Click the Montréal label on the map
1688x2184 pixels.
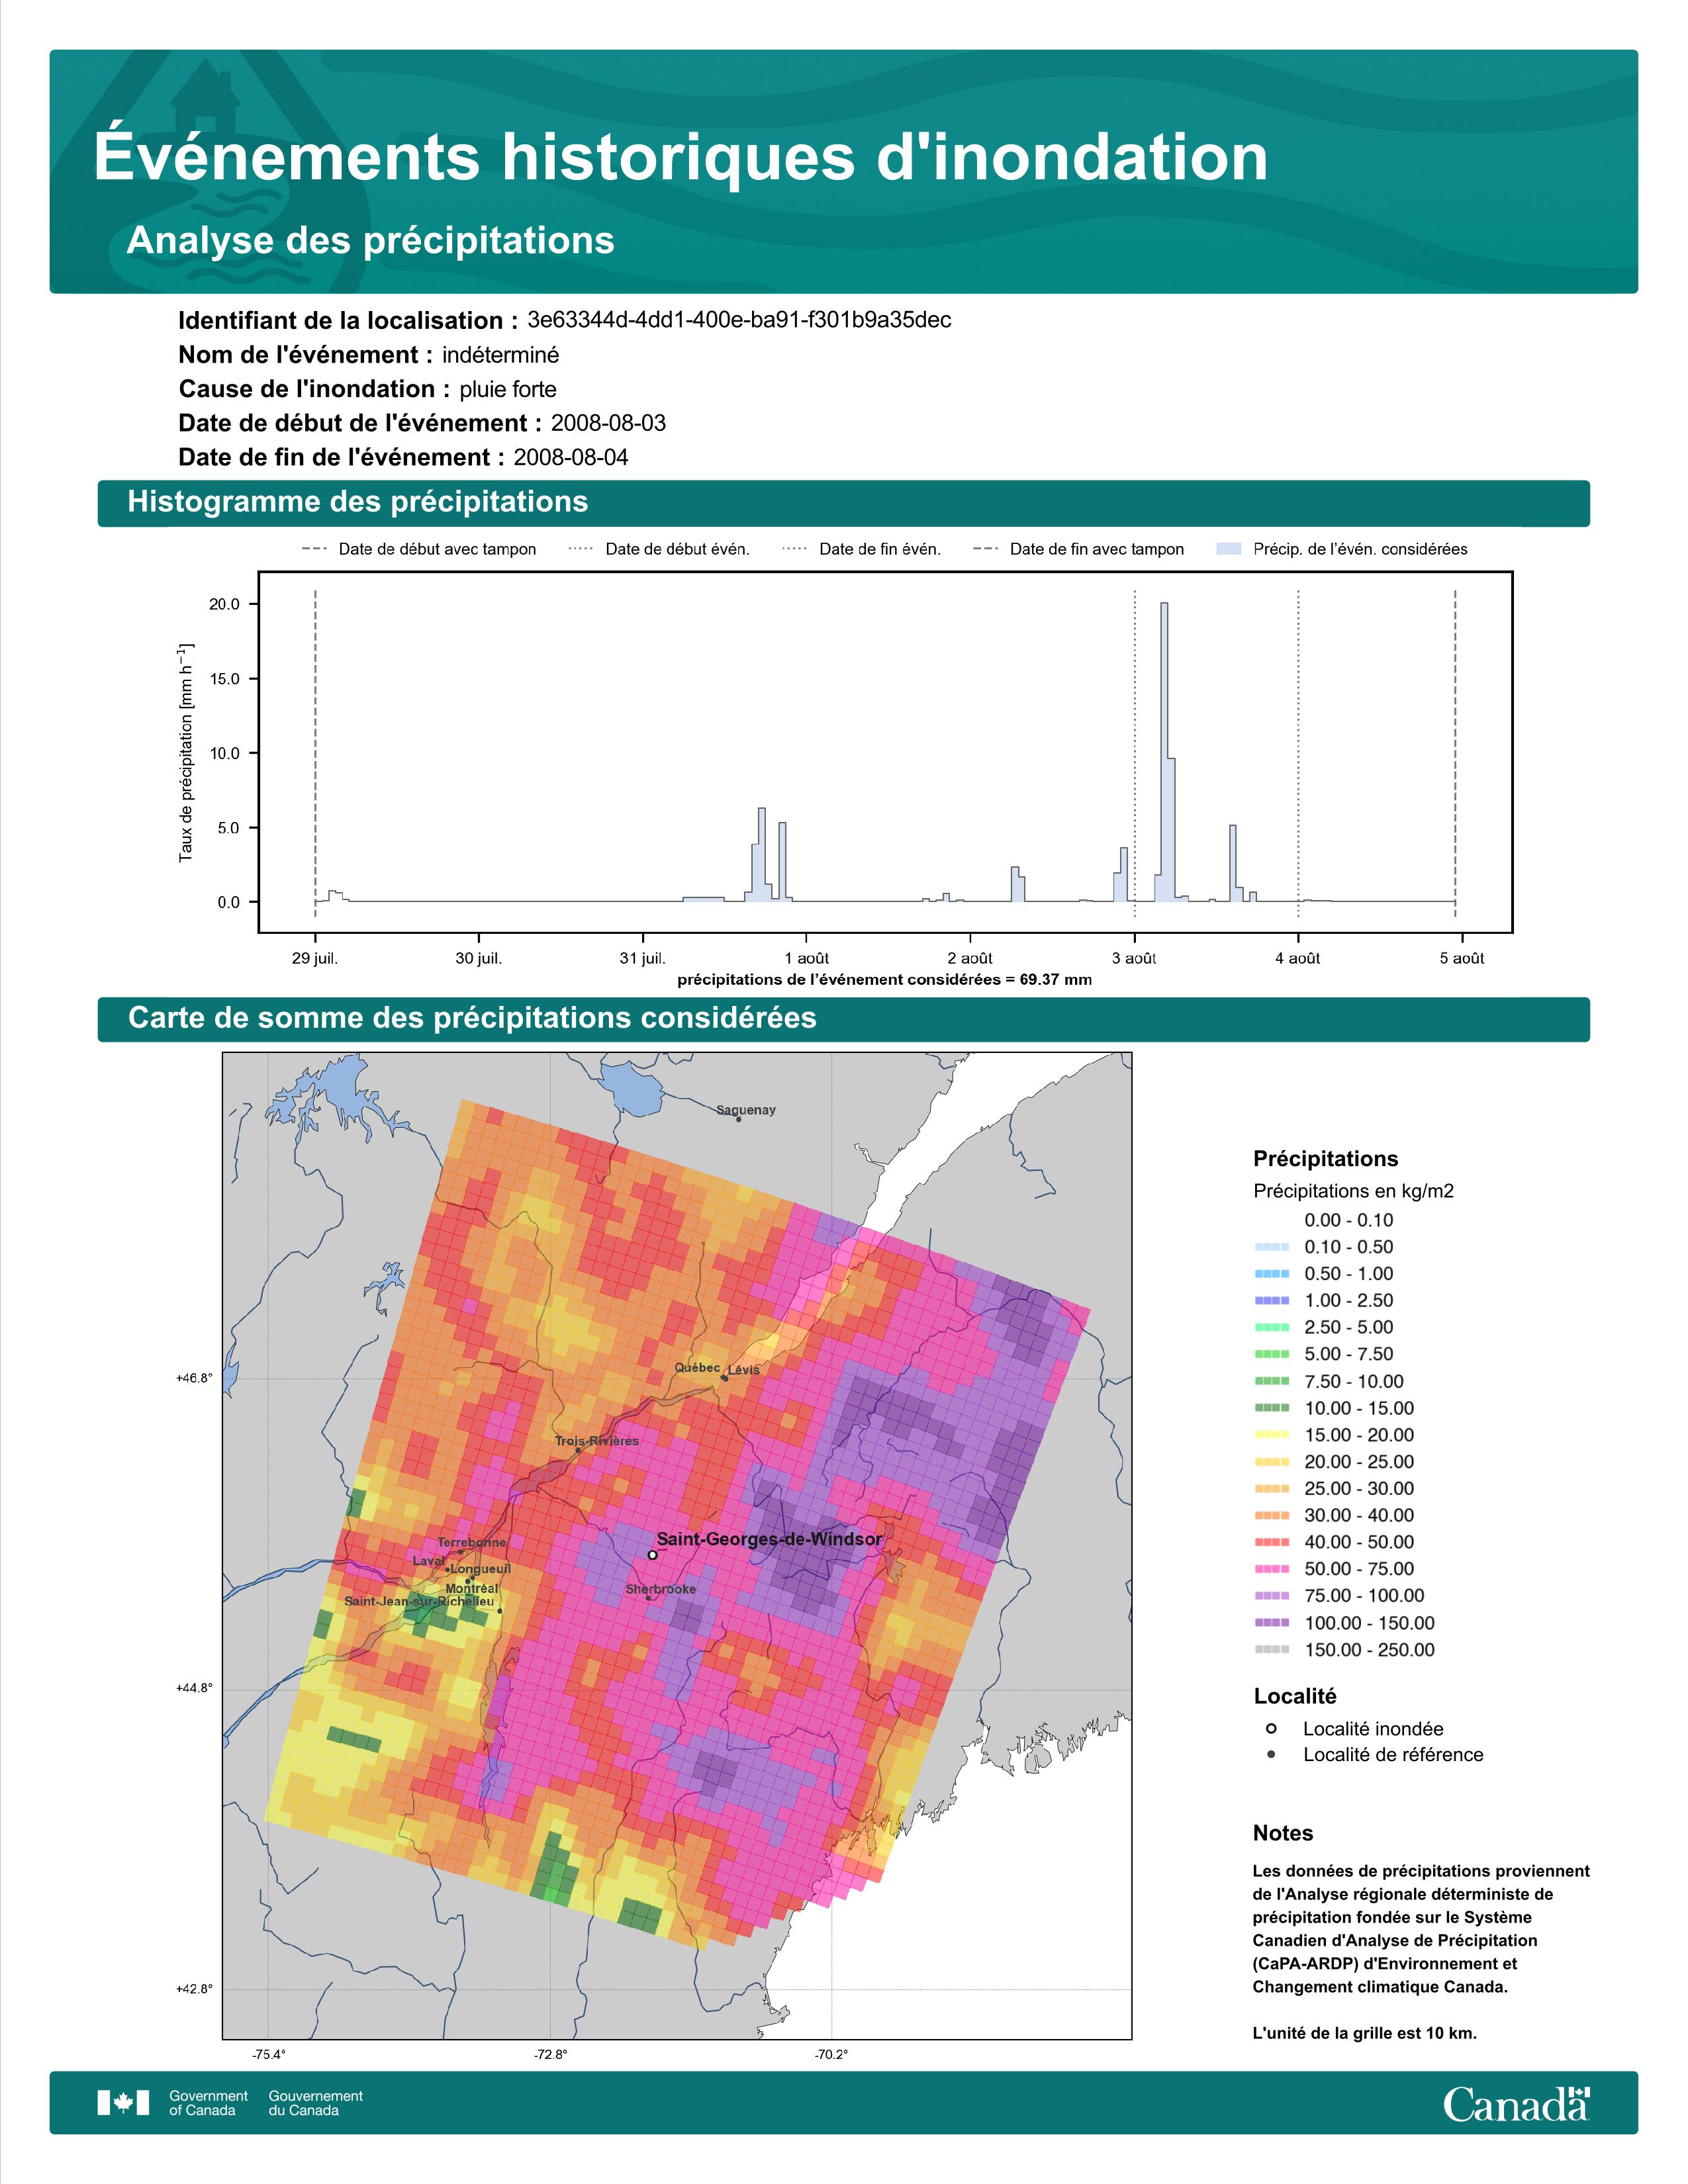coord(472,1588)
